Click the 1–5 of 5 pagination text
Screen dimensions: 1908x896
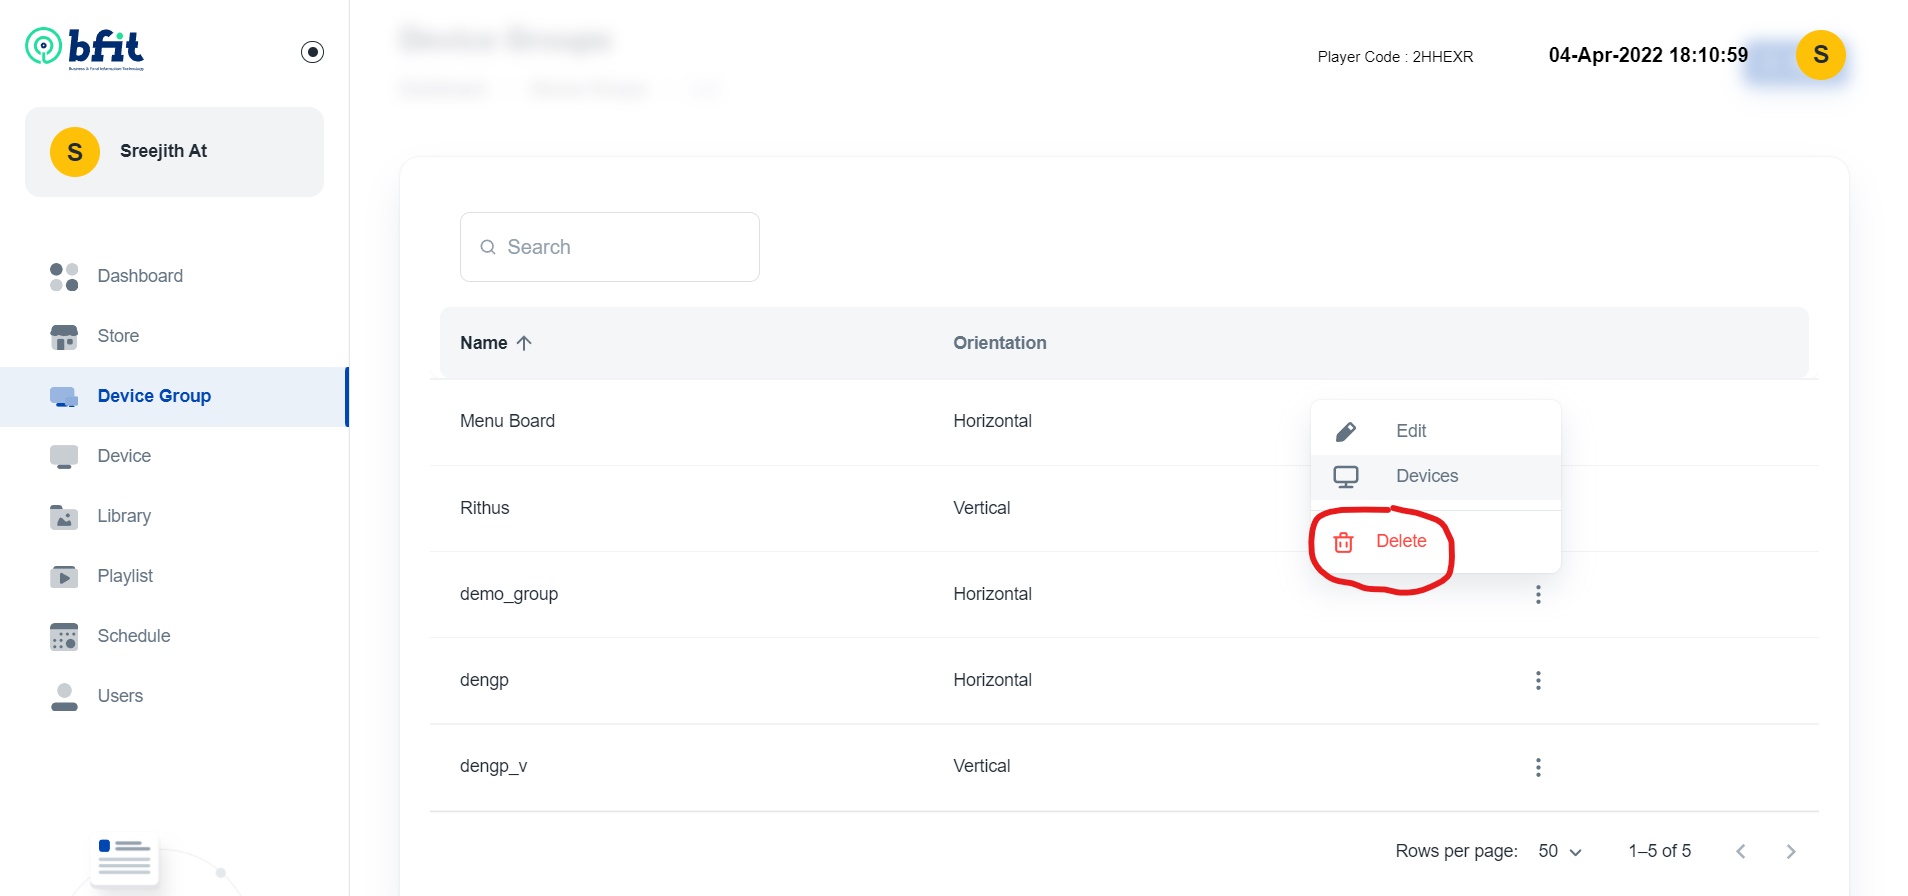1660,851
